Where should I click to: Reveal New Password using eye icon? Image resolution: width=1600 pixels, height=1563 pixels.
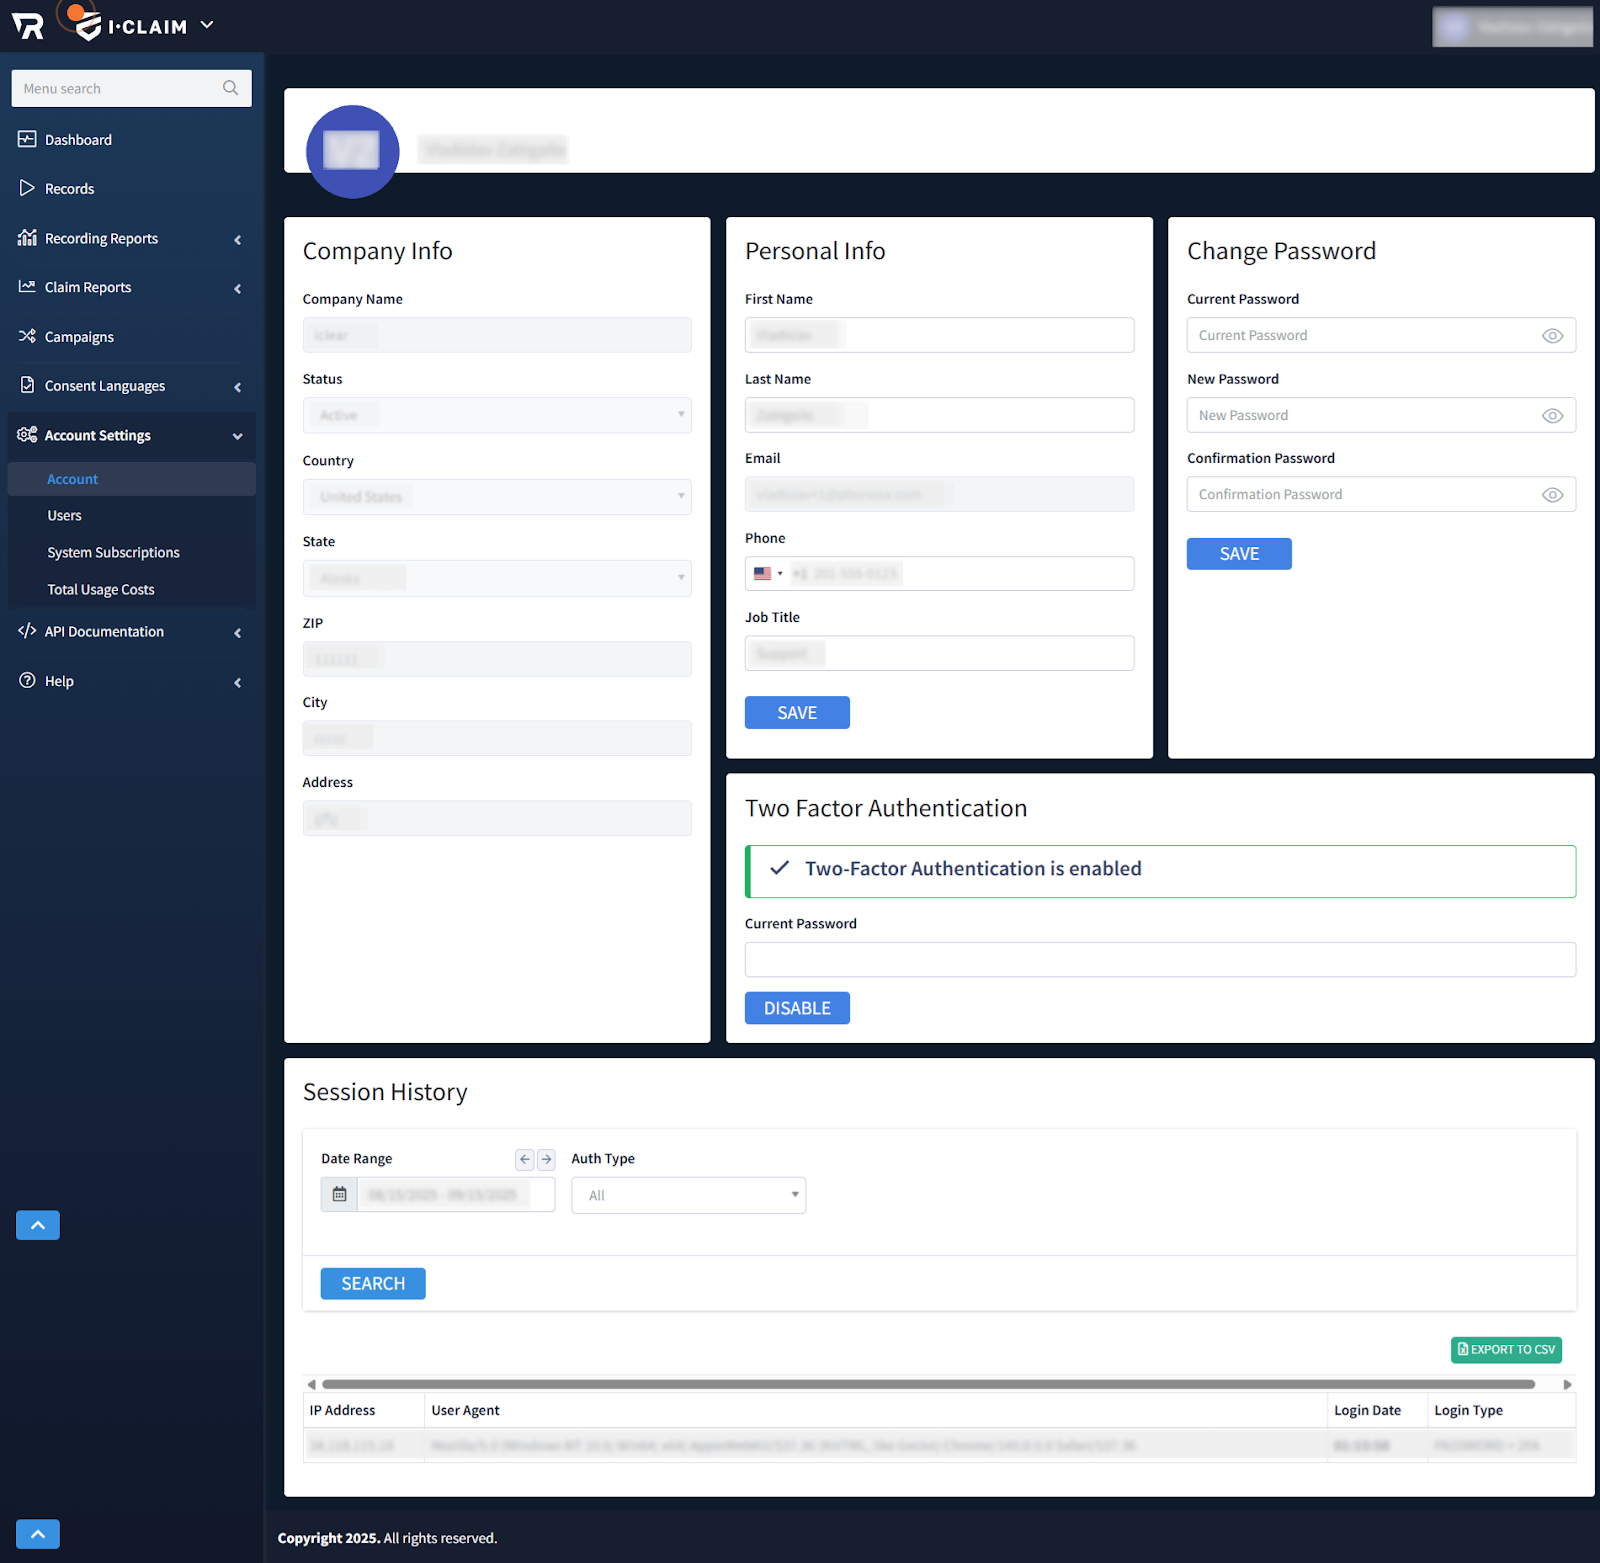(1552, 416)
